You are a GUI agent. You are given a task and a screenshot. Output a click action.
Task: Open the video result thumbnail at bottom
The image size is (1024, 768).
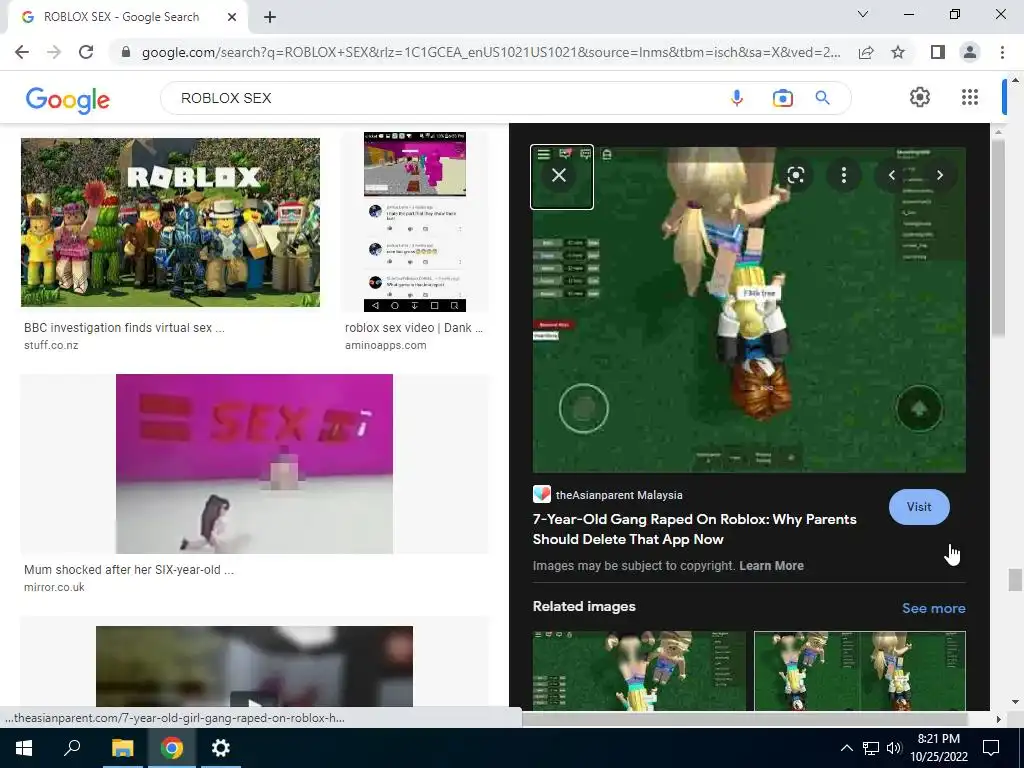pyautogui.click(x=254, y=666)
